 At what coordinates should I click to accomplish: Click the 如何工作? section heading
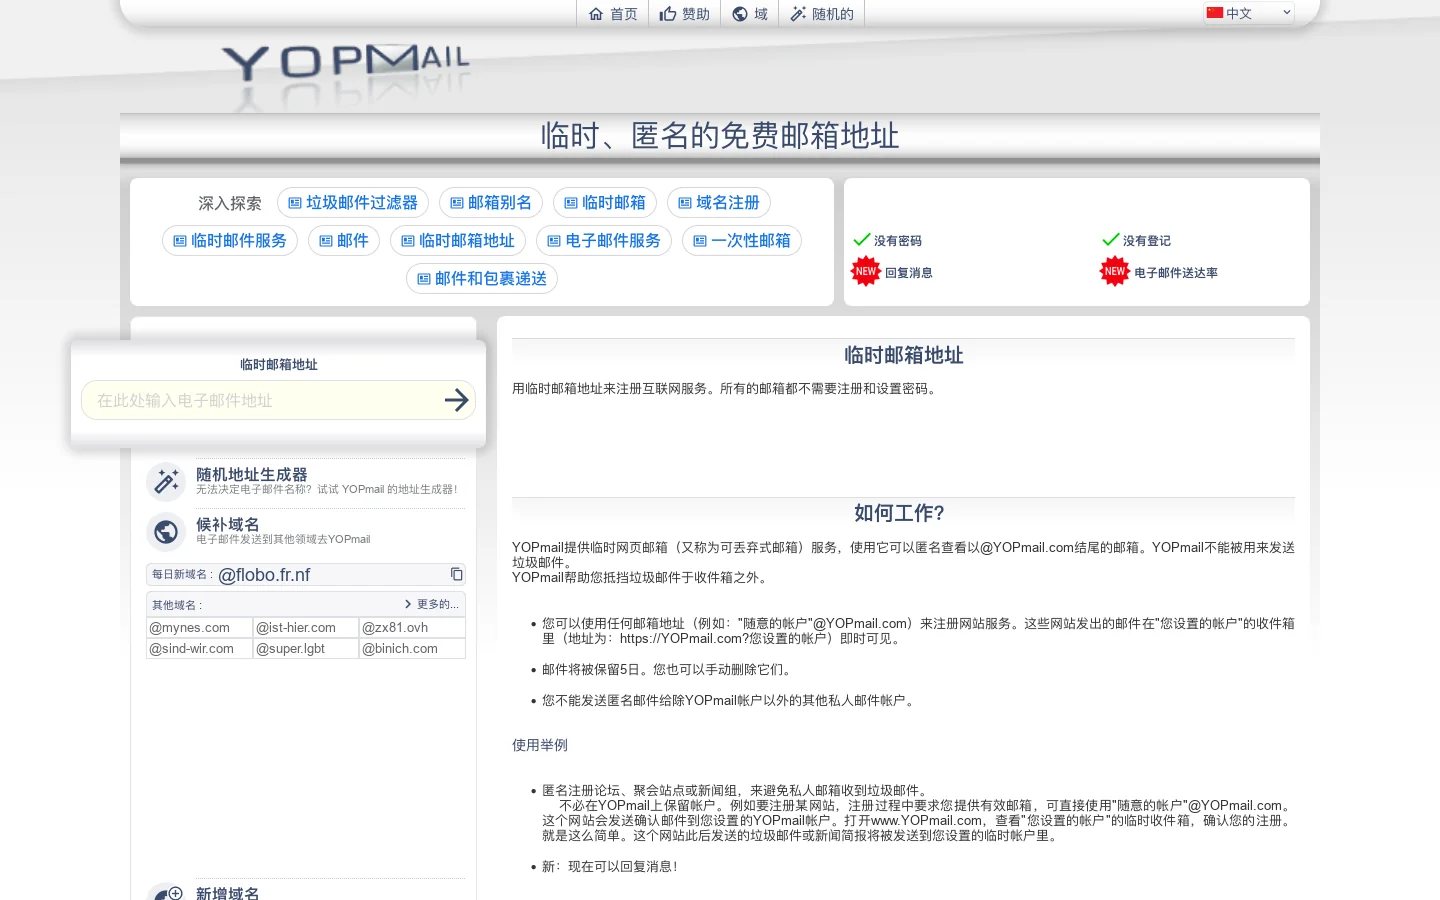(899, 513)
